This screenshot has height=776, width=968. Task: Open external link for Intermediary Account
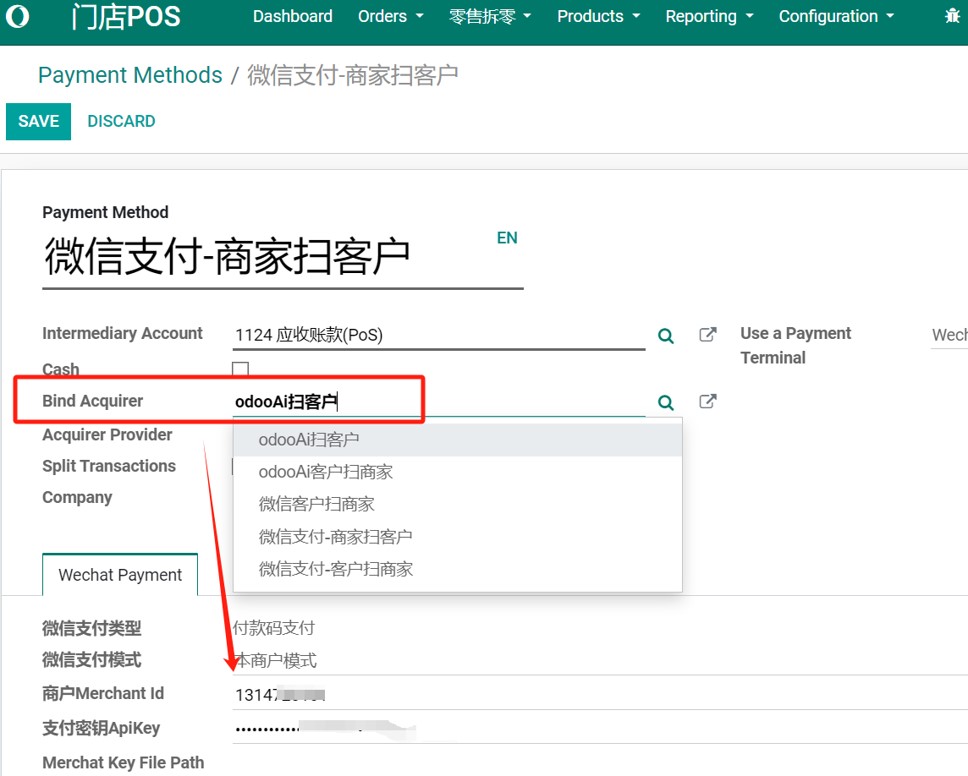coord(707,335)
